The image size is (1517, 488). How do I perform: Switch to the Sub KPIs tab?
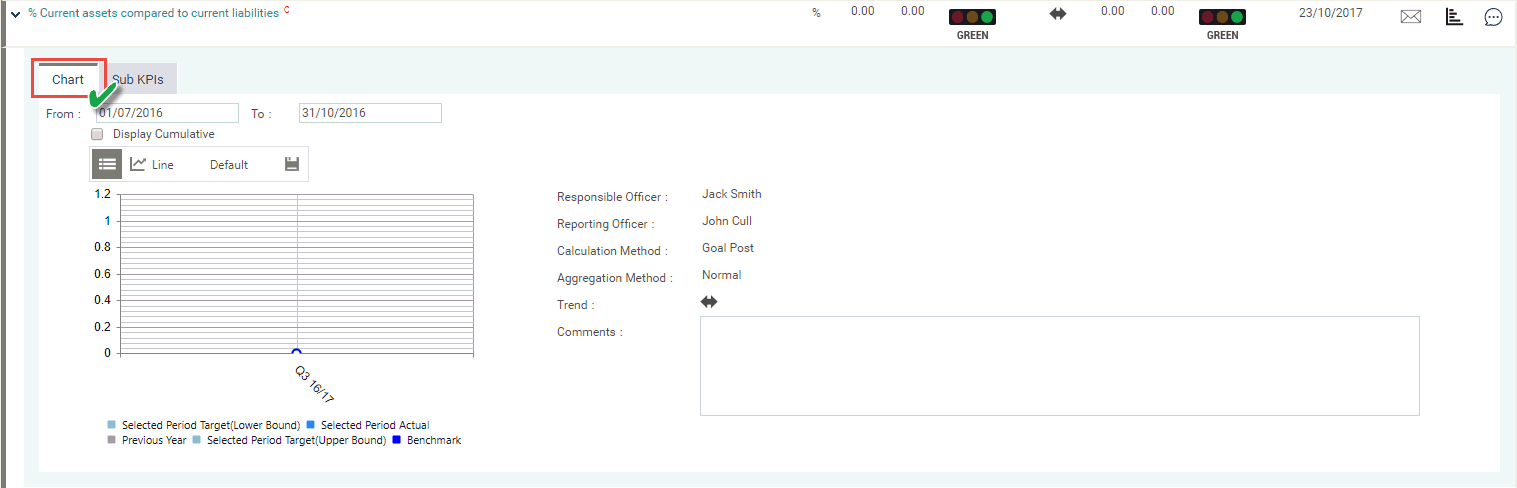[x=138, y=79]
